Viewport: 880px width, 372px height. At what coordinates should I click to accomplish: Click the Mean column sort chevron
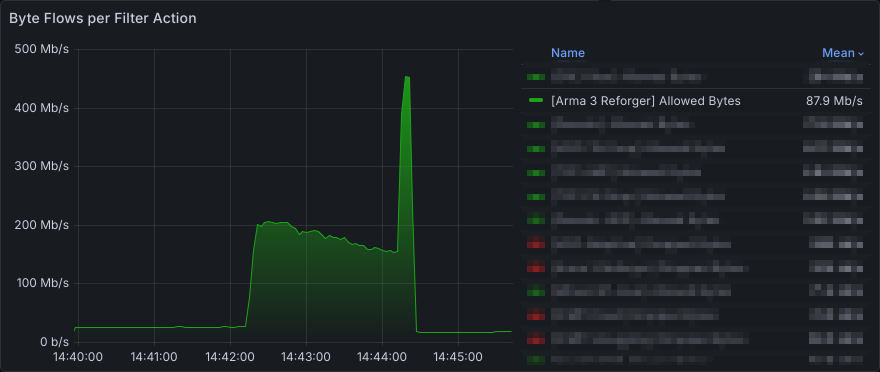pos(860,53)
